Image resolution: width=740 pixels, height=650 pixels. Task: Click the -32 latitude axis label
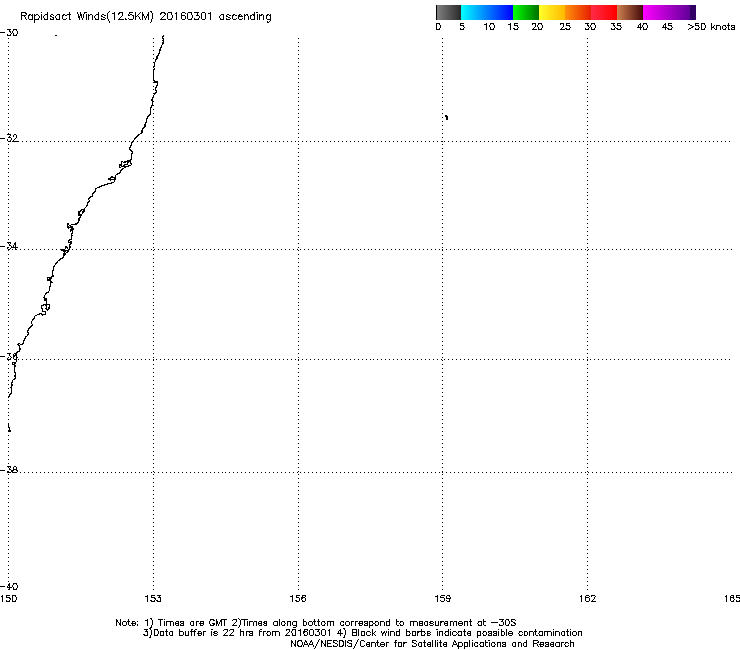pyautogui.click(x=9, y=138)
